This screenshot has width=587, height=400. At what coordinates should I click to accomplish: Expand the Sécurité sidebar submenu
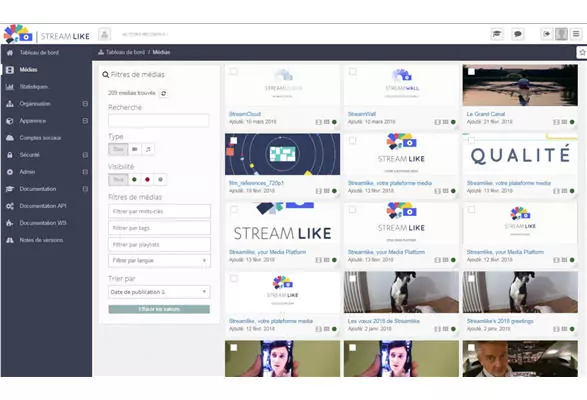(x=85, y=155)
